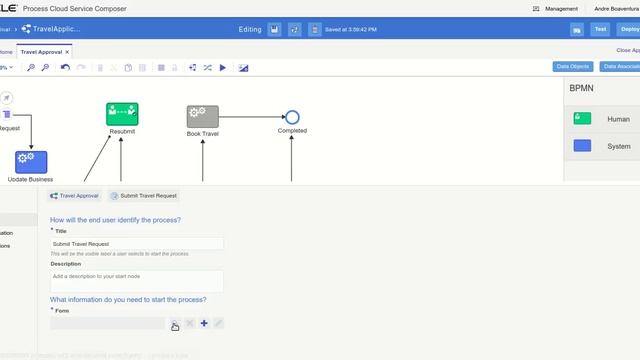640x360 pixels.
Task: Click the paste clipboard icon
Action: 128,68
